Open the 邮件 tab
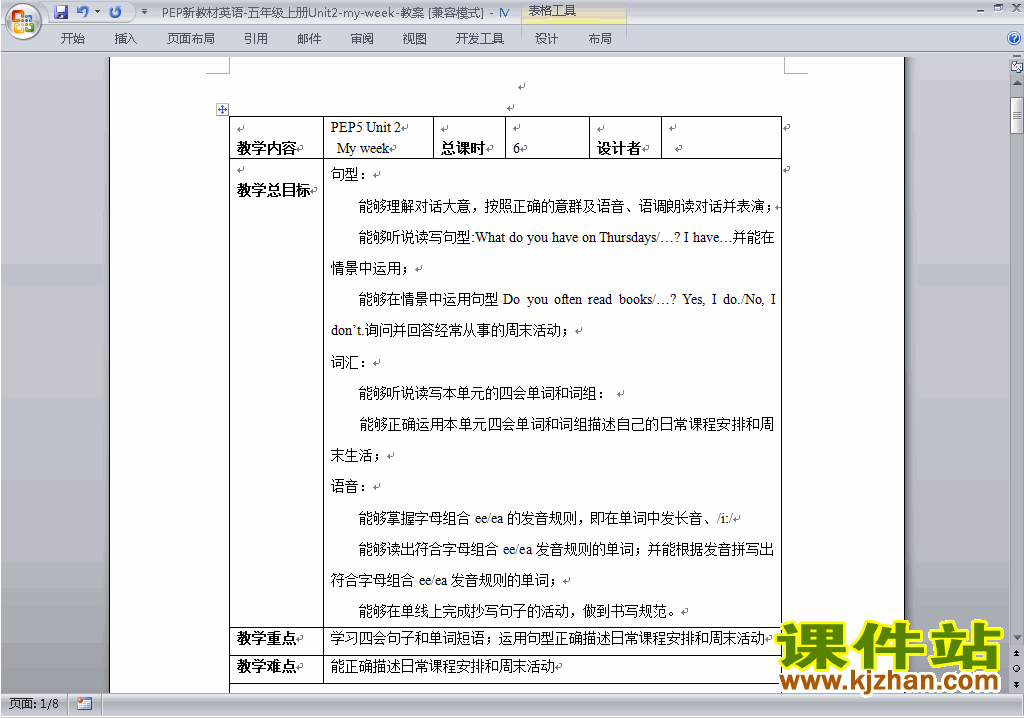 (x=309, y=39)
